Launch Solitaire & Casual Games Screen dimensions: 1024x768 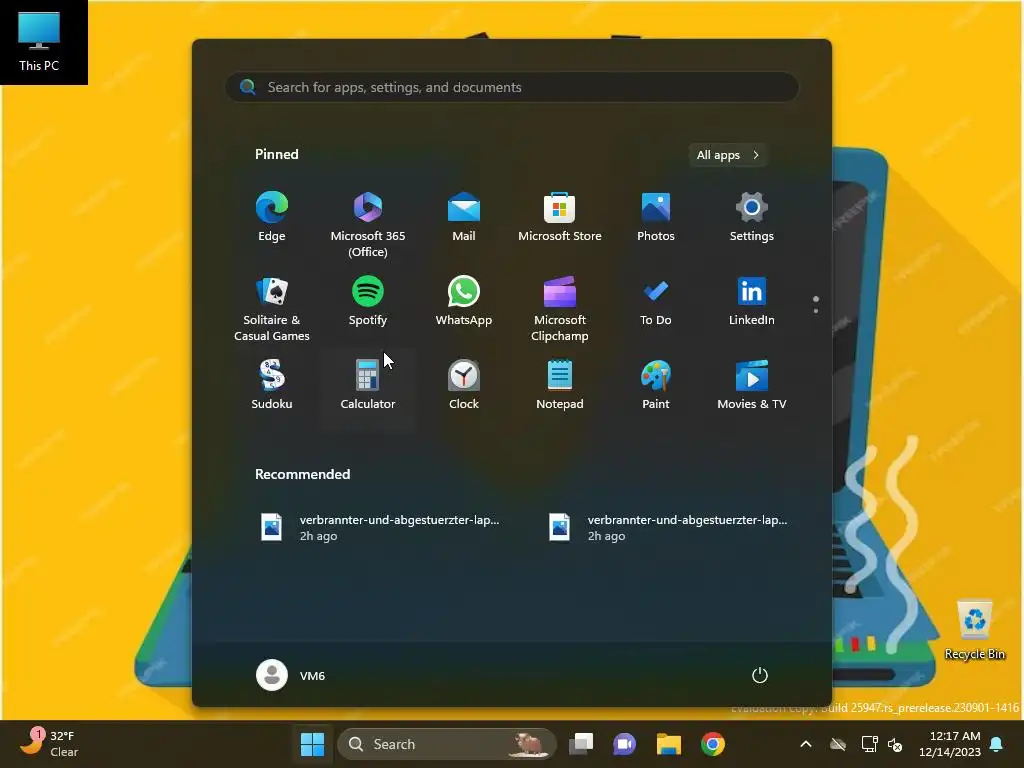pyautogui.click(x=272, y=308)
